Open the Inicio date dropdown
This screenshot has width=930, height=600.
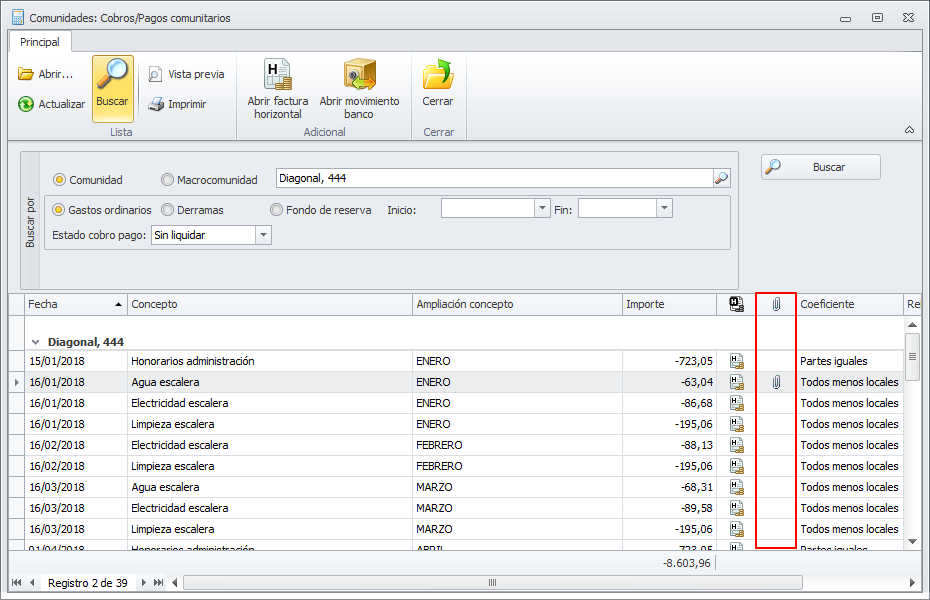[543, 209]
